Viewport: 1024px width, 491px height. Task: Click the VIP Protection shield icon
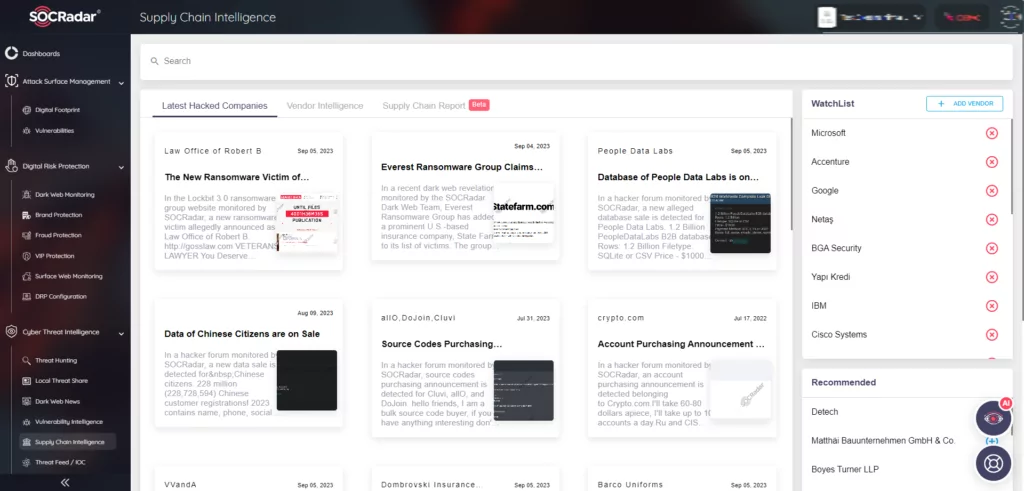click(27, 256)
